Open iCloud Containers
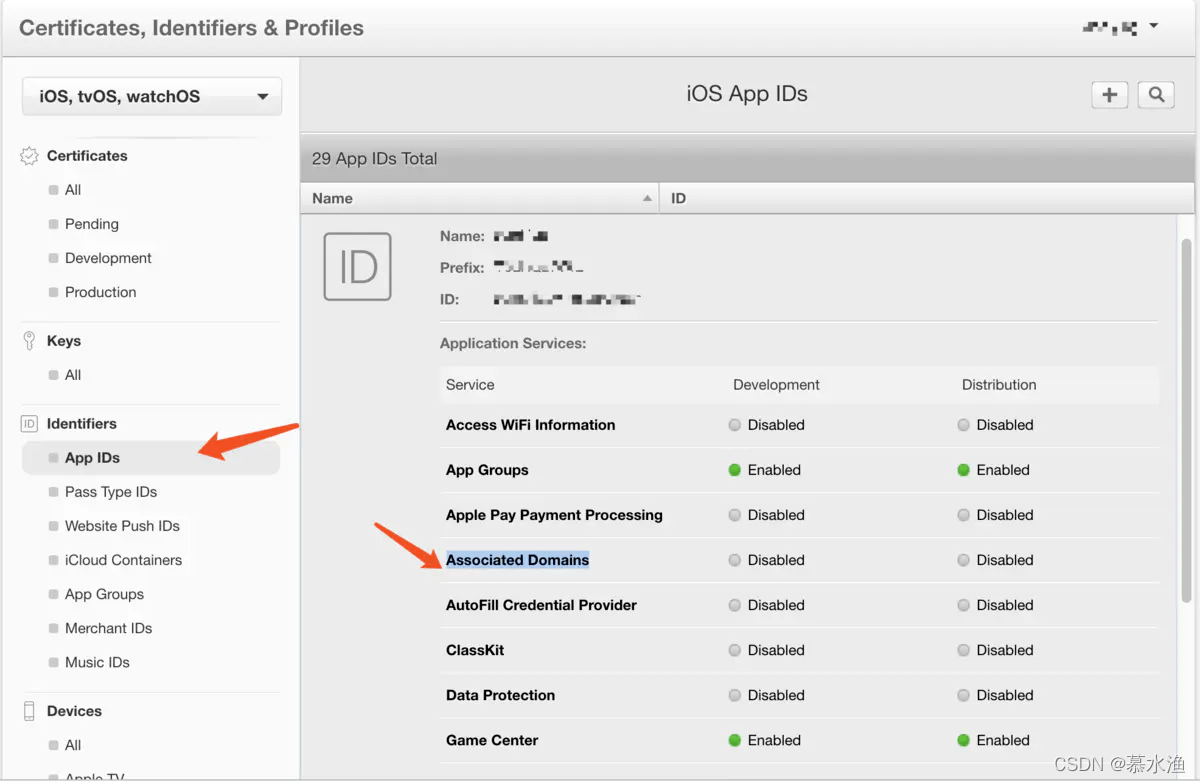The width and height of the screenshot is (1200, 783). coord(123,560)
